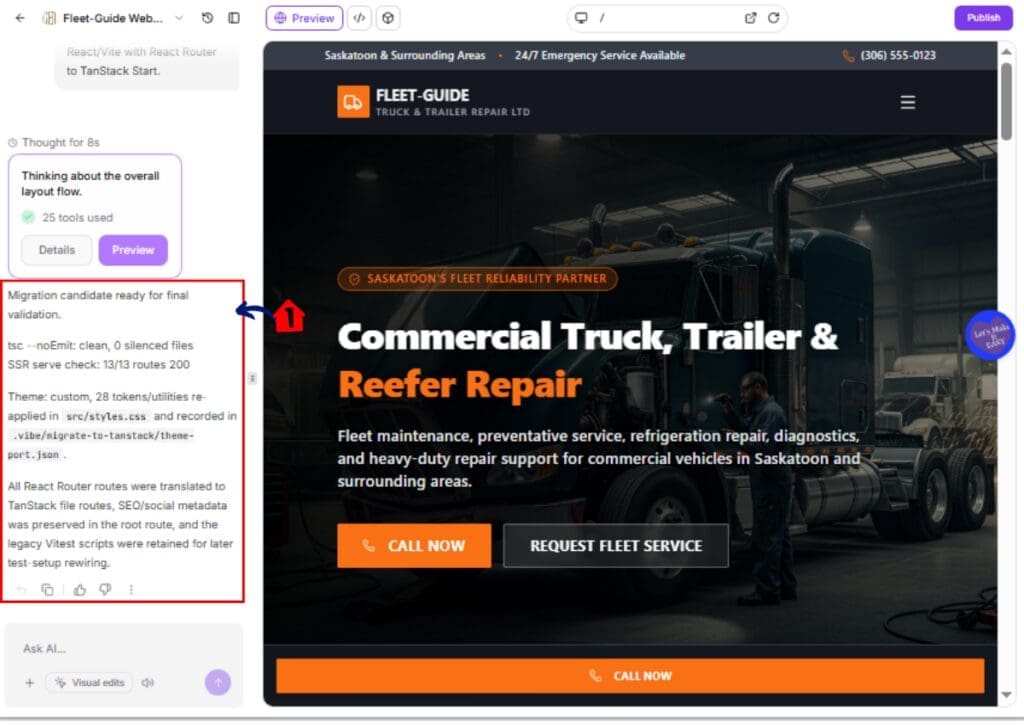Screen dimensions: 1024x725
Task: Click the 'src/styles.css' code reference
Action: pos(106,416)
